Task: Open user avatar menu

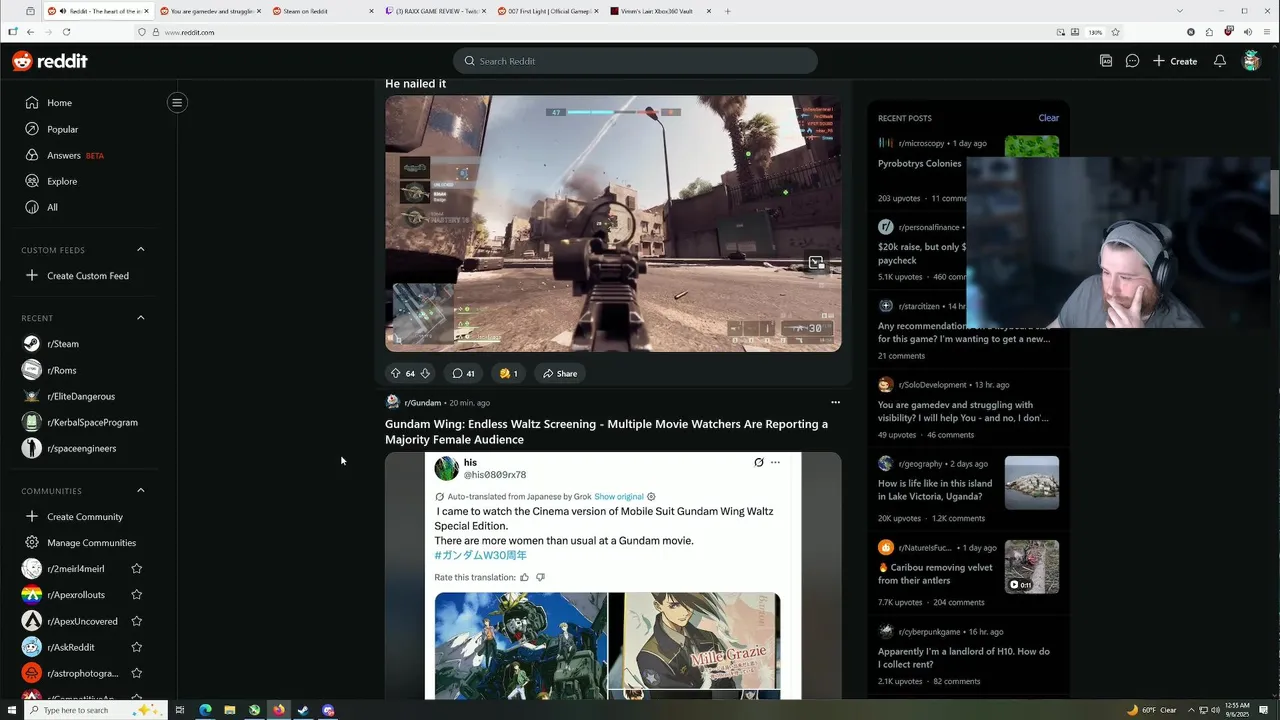Action: (1251, 61)
